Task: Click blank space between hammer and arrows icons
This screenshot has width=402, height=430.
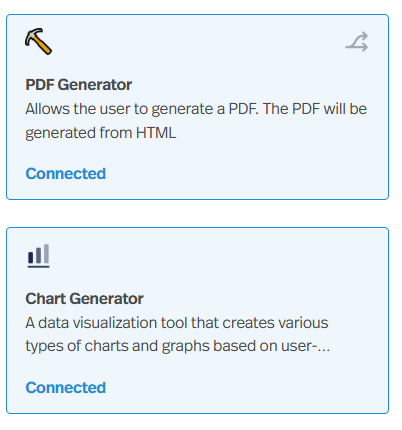Action: pos(198,42)
